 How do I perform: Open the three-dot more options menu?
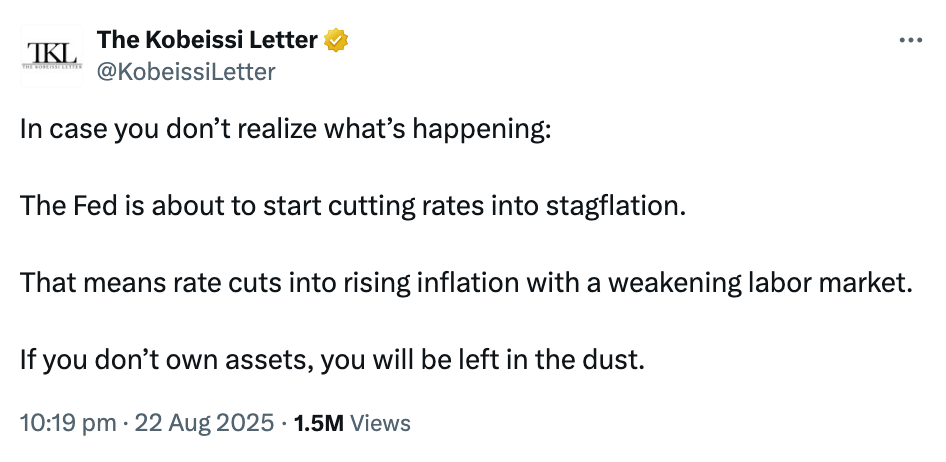(910, 41)
